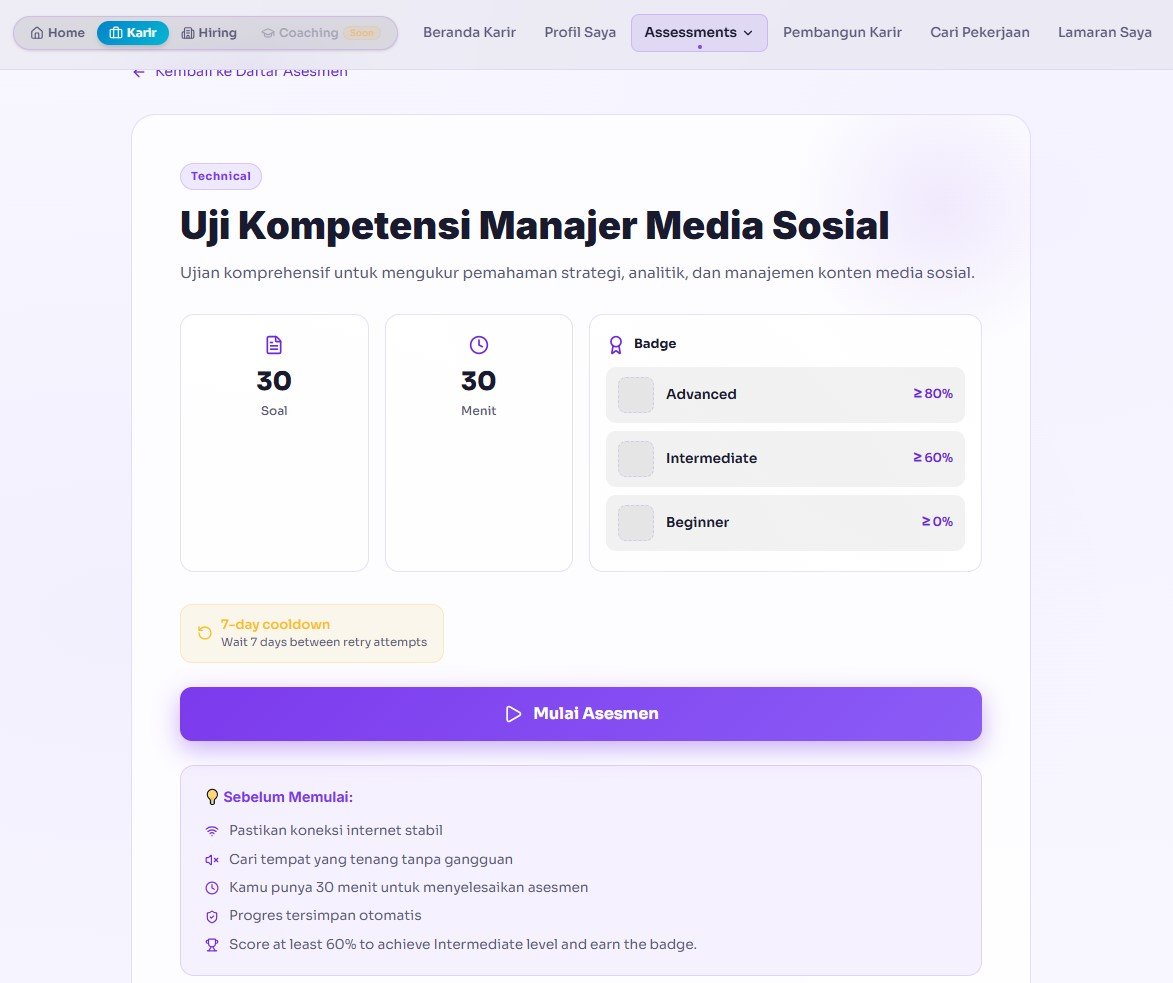Click the 30 Menit card count
The width and height of the screenshot is (1173, 983).
point(479,381)
